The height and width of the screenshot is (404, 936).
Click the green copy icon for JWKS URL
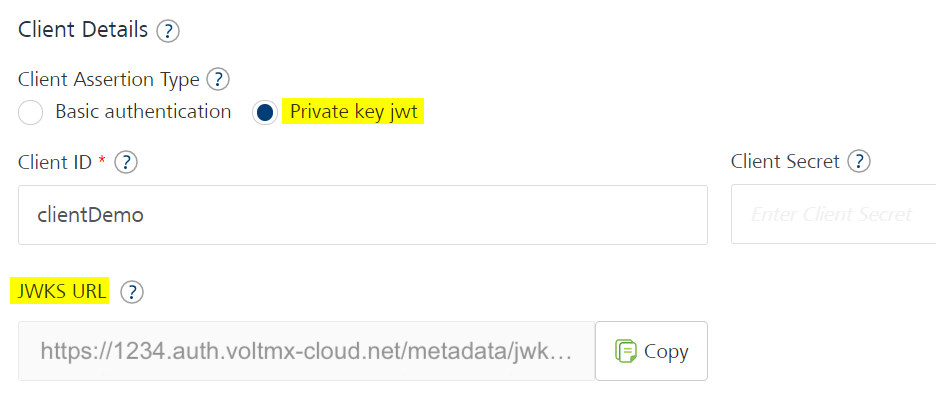627,351
